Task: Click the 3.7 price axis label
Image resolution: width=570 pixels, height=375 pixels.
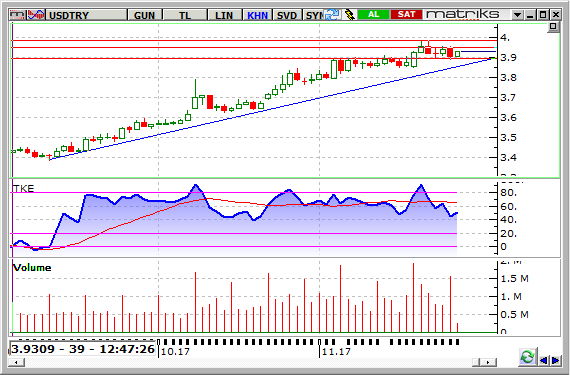Action: [508, 97]
